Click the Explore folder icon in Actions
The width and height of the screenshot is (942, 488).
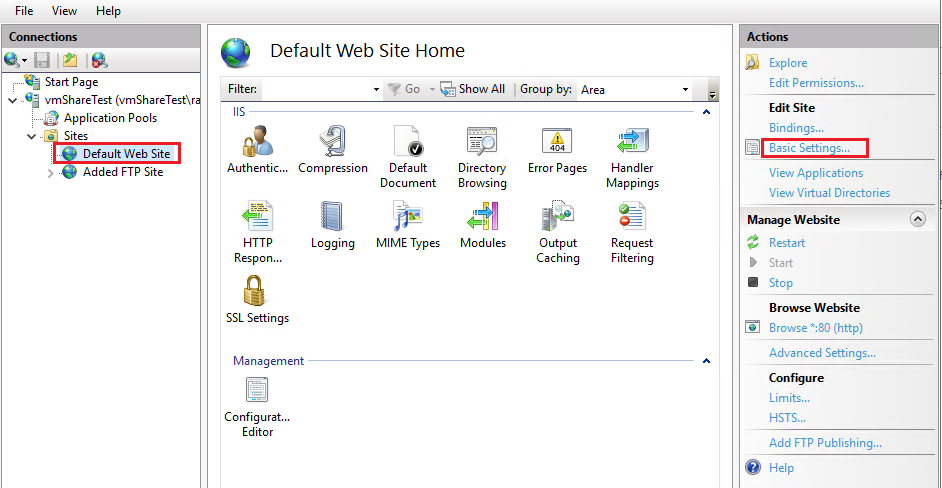pos(753,63)
